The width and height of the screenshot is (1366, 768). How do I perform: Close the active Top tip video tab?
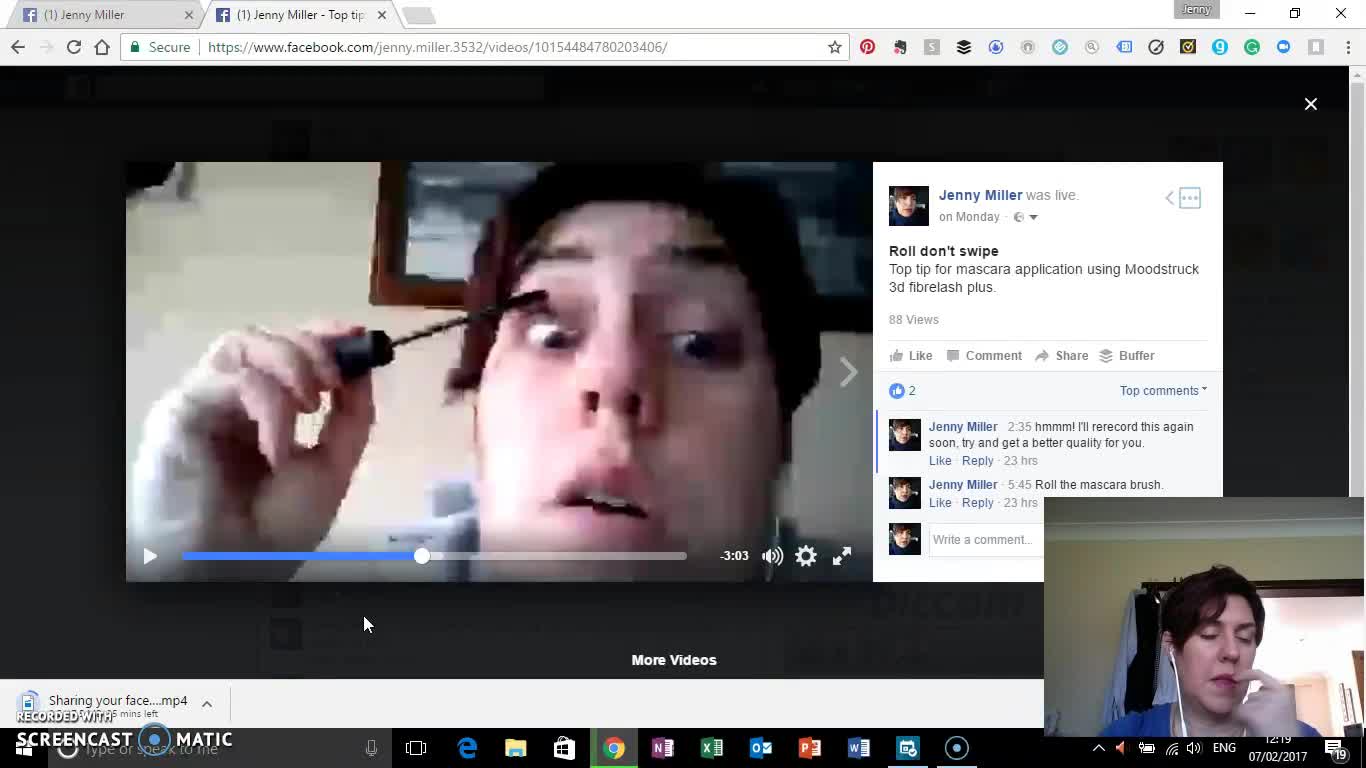(381, 15)
